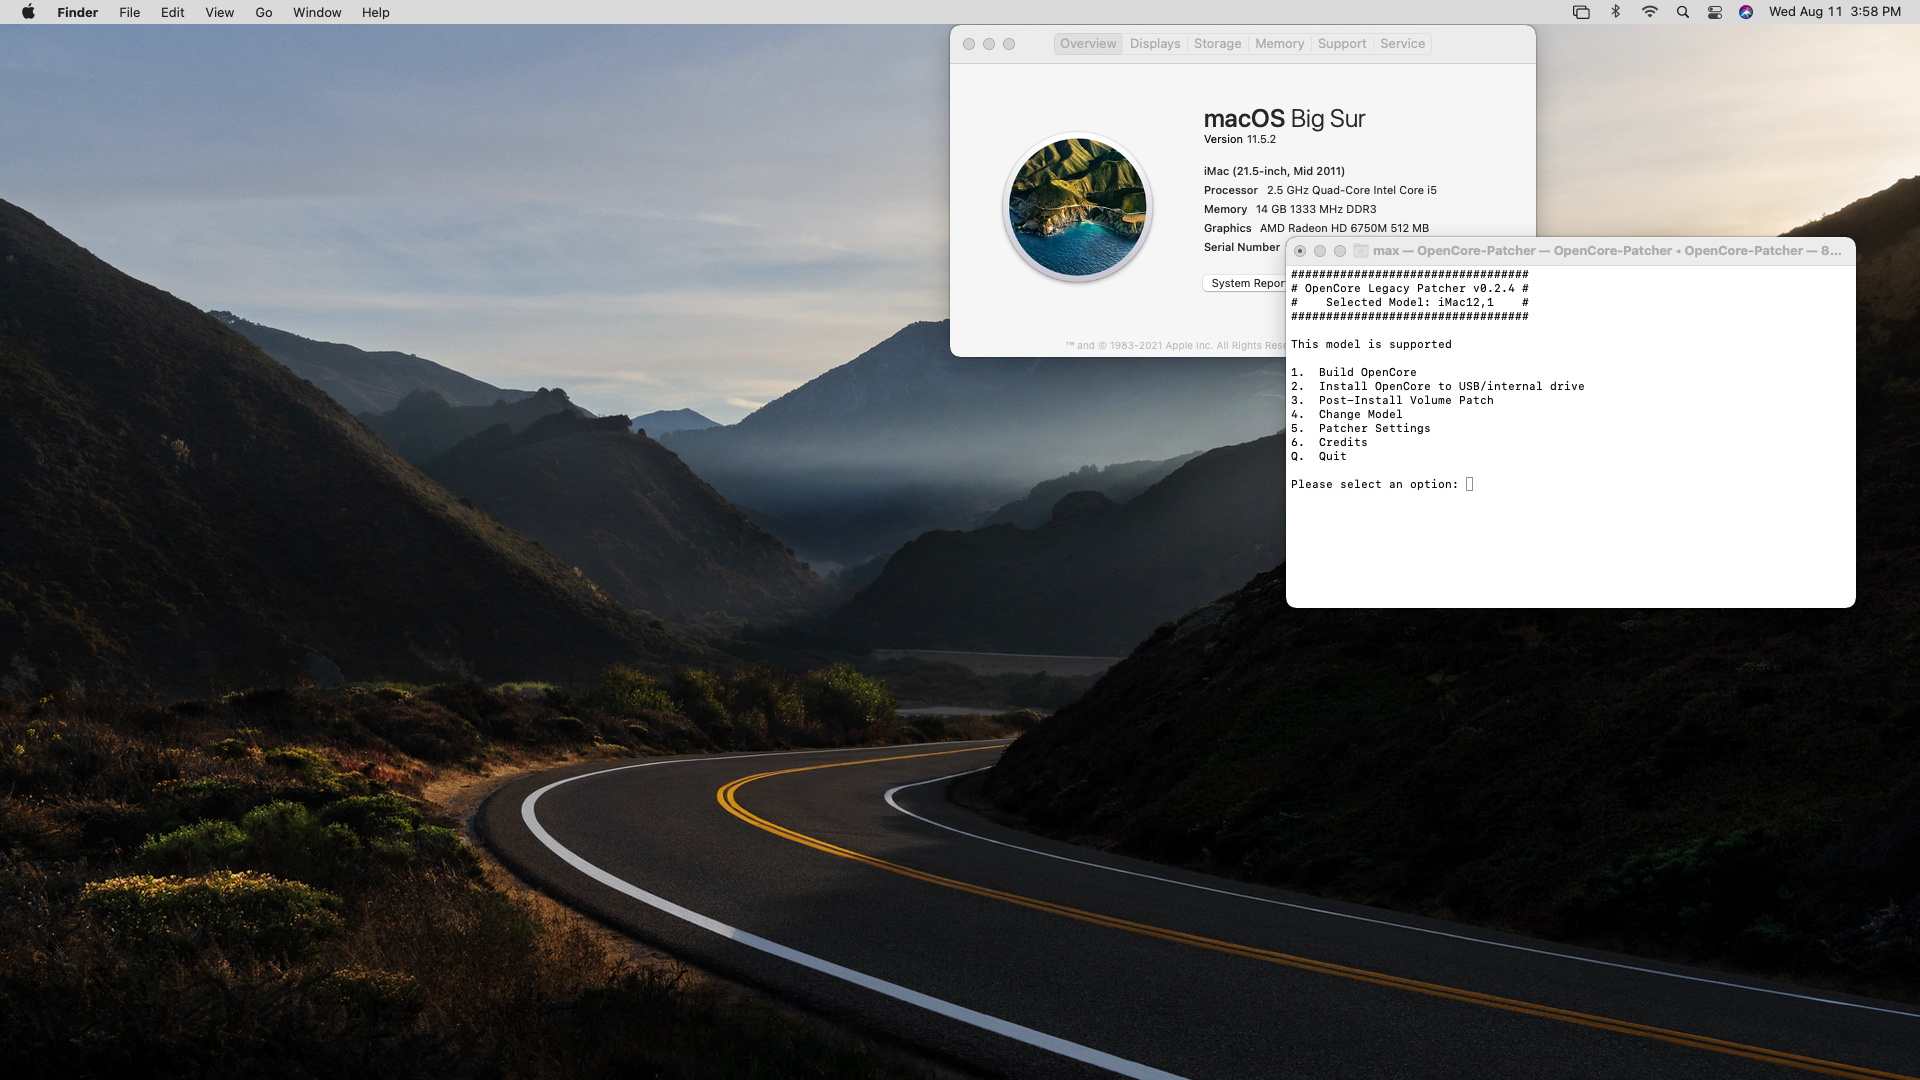Viewport: 1920px width, 1080px height.
Task: Switch to the Support tab
Action: 1341,44
